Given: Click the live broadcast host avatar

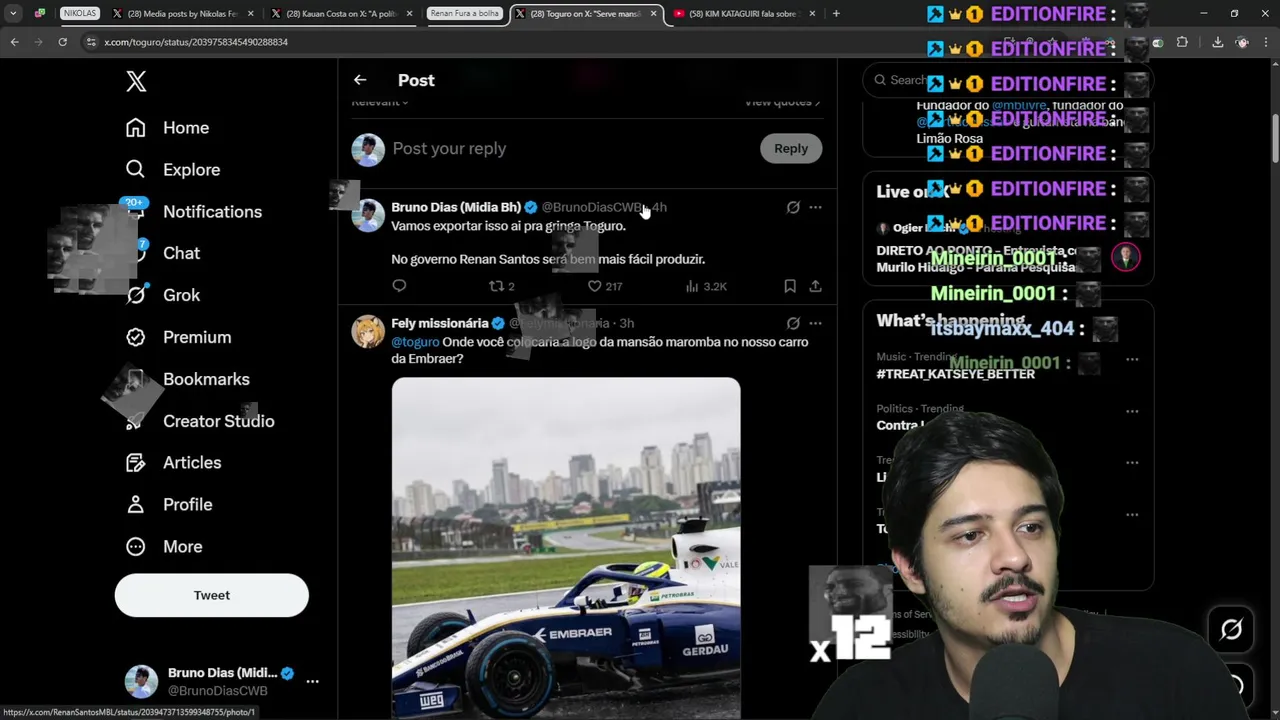Looking at the screenshot, I should pyautogui.click(x=1126, y=257).
